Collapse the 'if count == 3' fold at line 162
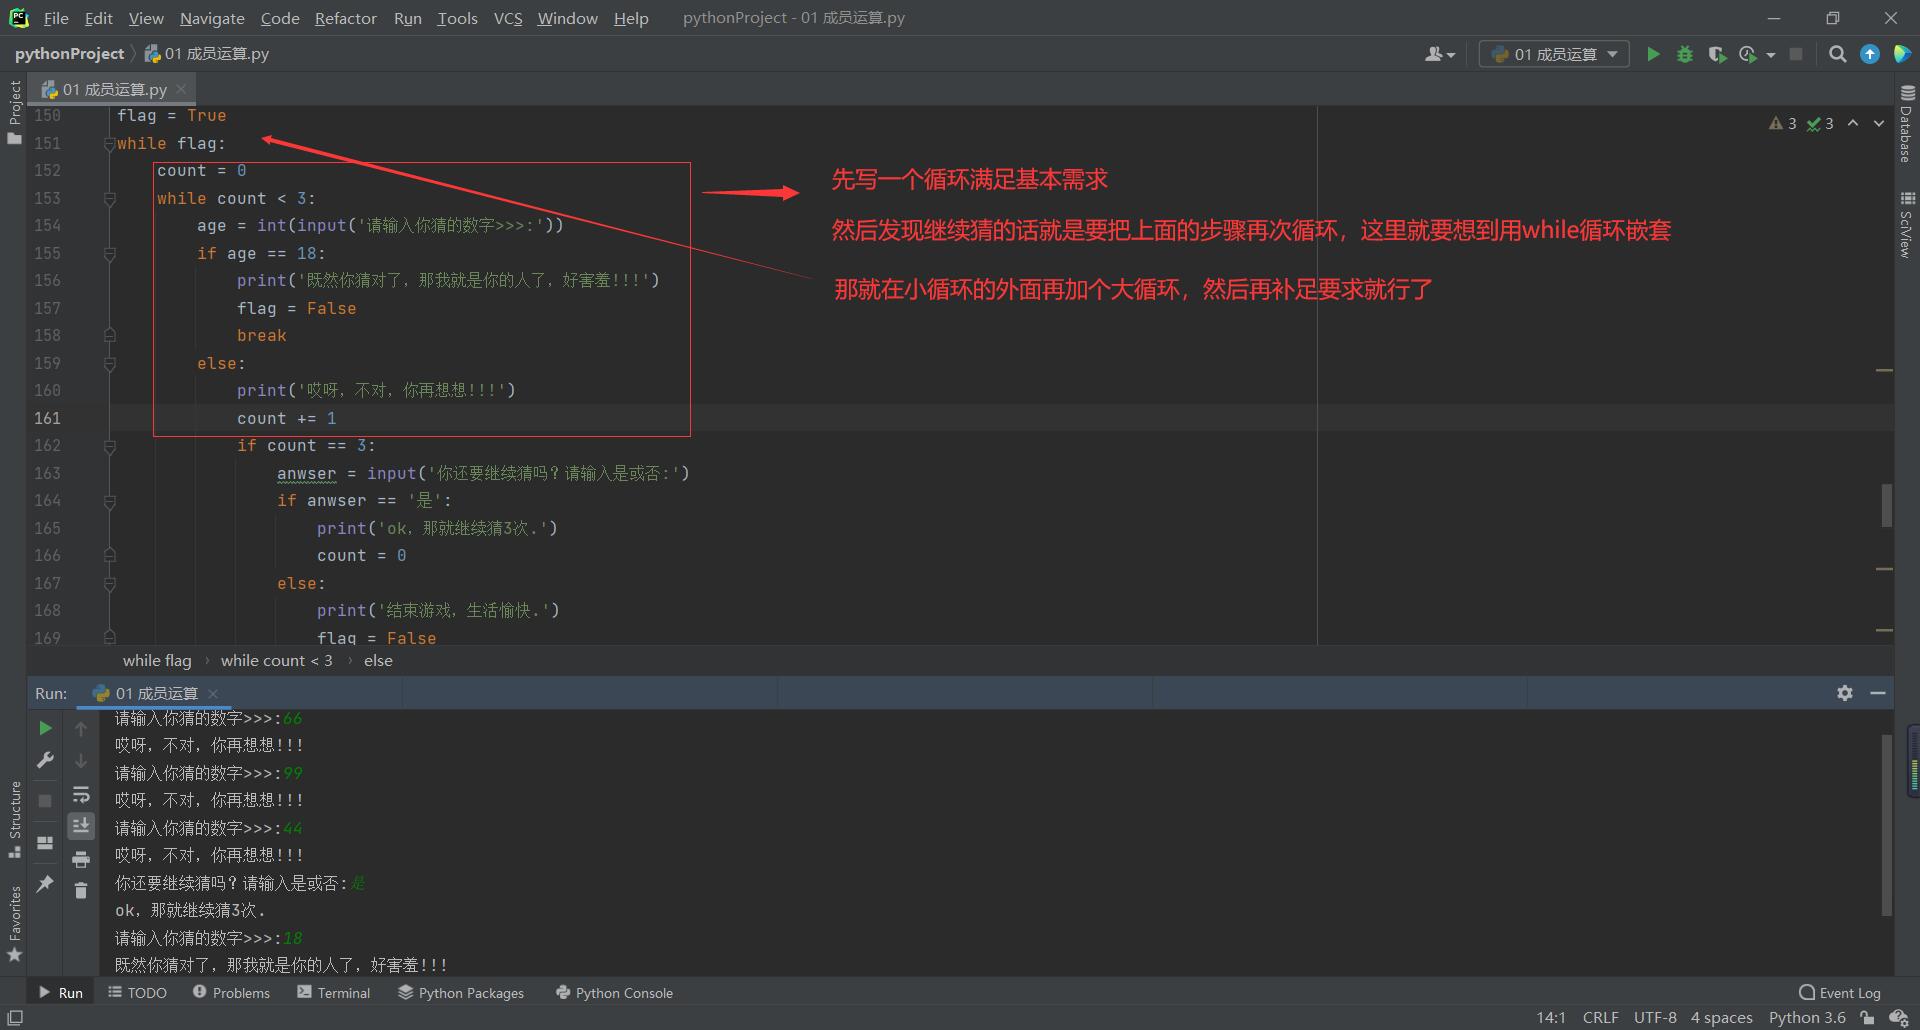The height and width of the screenshot is (1030, 1920). click(x=109, y=446)
